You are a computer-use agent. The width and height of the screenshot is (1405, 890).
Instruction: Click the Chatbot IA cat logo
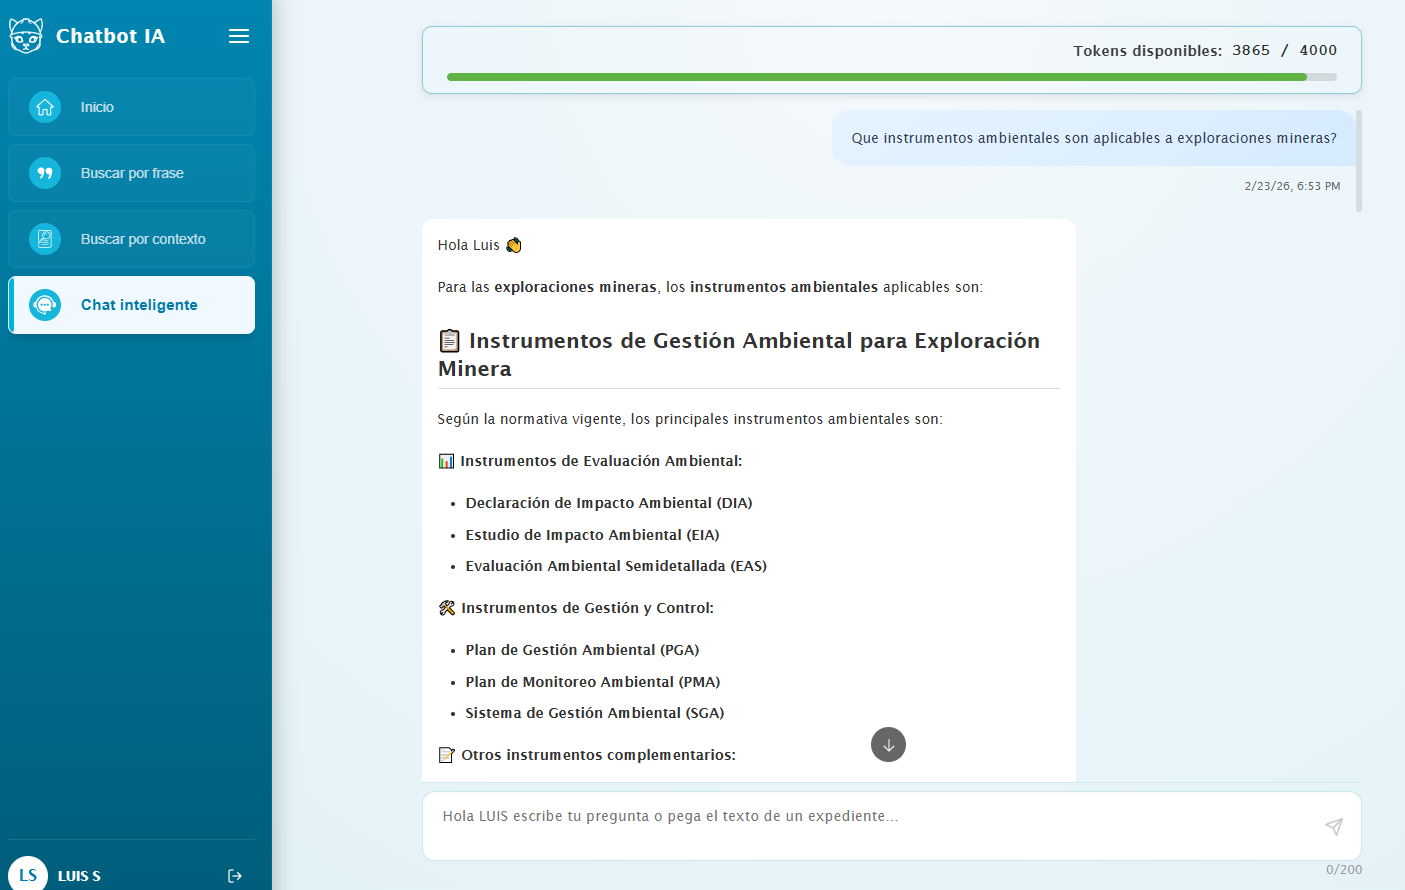pyautogui.click(x=26, y=36)
